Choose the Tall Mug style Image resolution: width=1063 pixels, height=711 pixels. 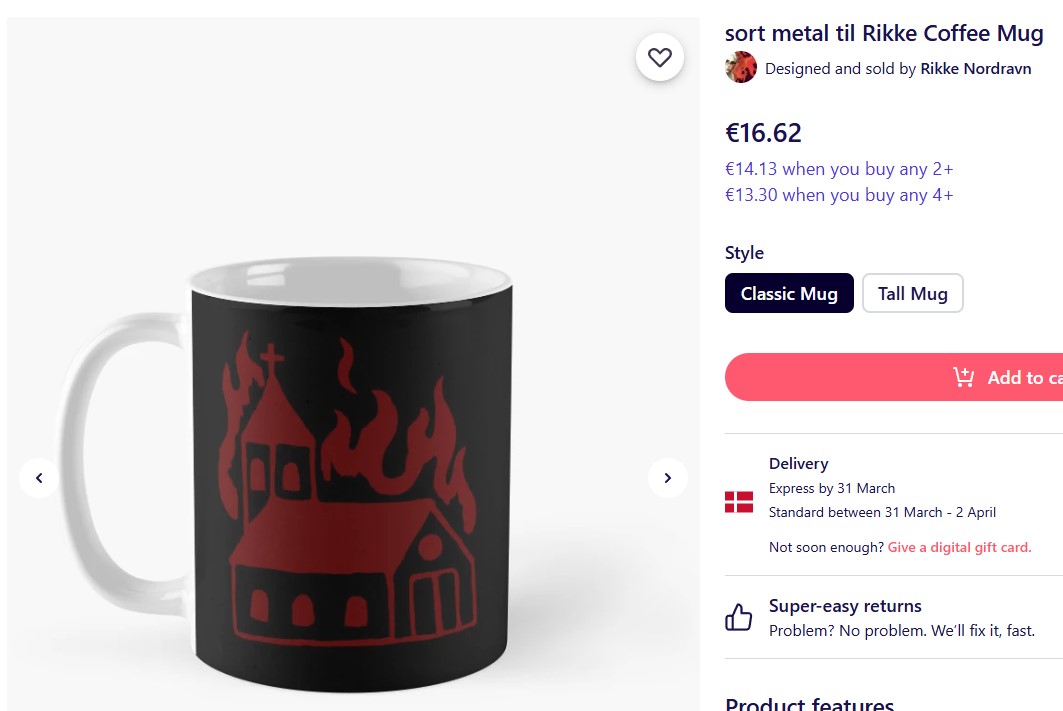pyautogui.click(x=912, y=293)
